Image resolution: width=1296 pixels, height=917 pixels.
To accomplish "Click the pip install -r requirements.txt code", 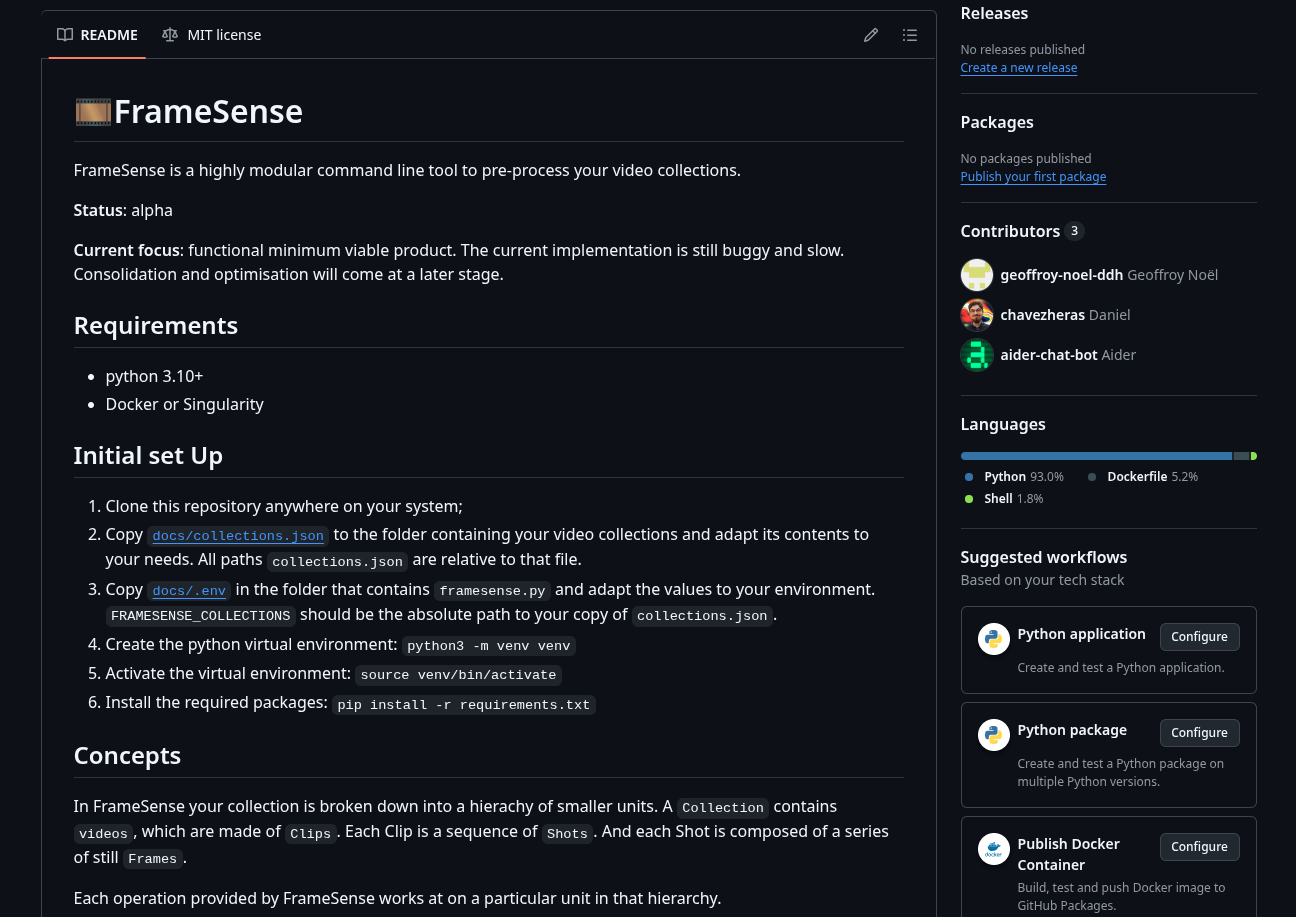I will point(464,705).
